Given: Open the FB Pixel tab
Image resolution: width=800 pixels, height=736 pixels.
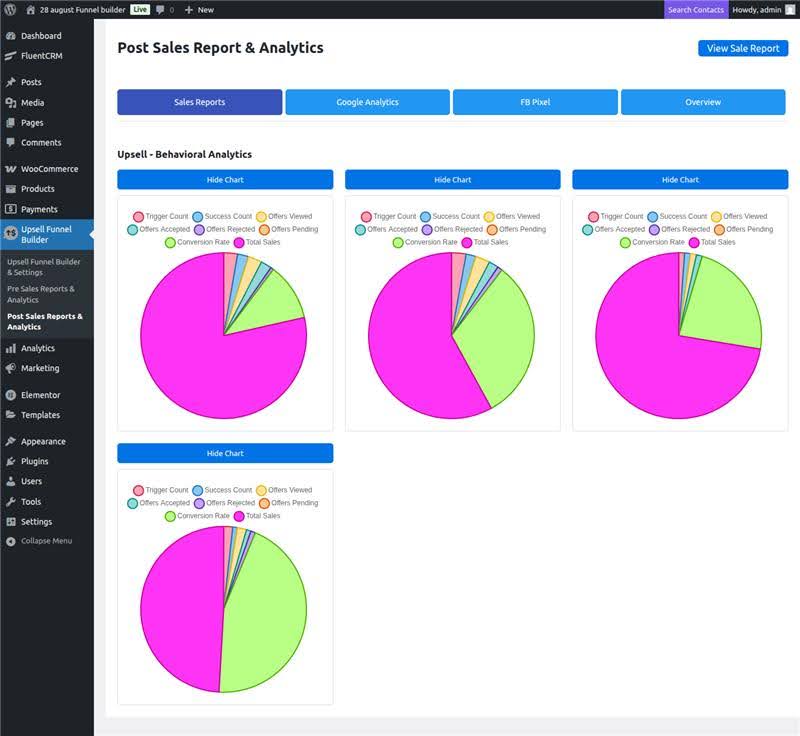Looking at the screenshot, I should pyautogui.click(x=537, y=101).
